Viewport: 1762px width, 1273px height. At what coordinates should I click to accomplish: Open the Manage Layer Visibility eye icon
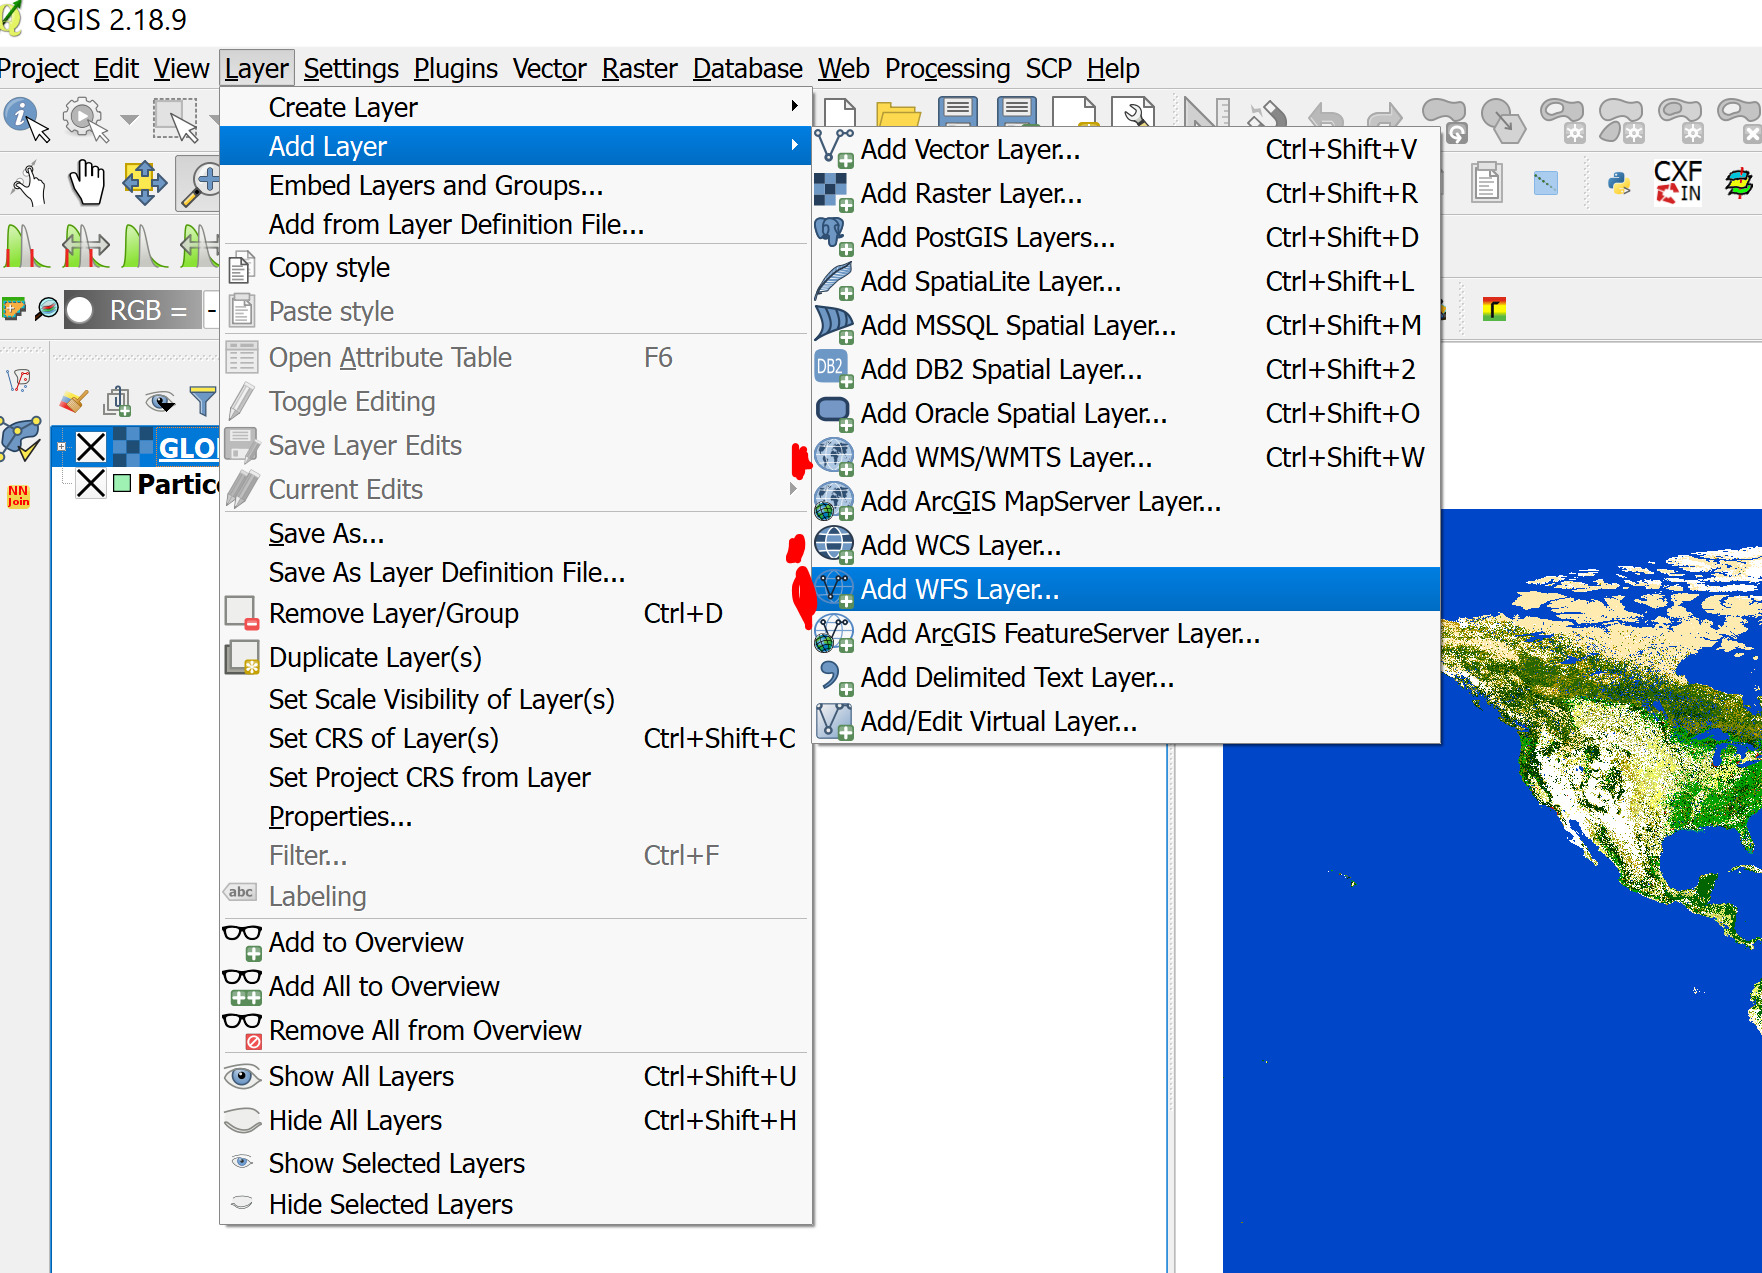[160, 402]
